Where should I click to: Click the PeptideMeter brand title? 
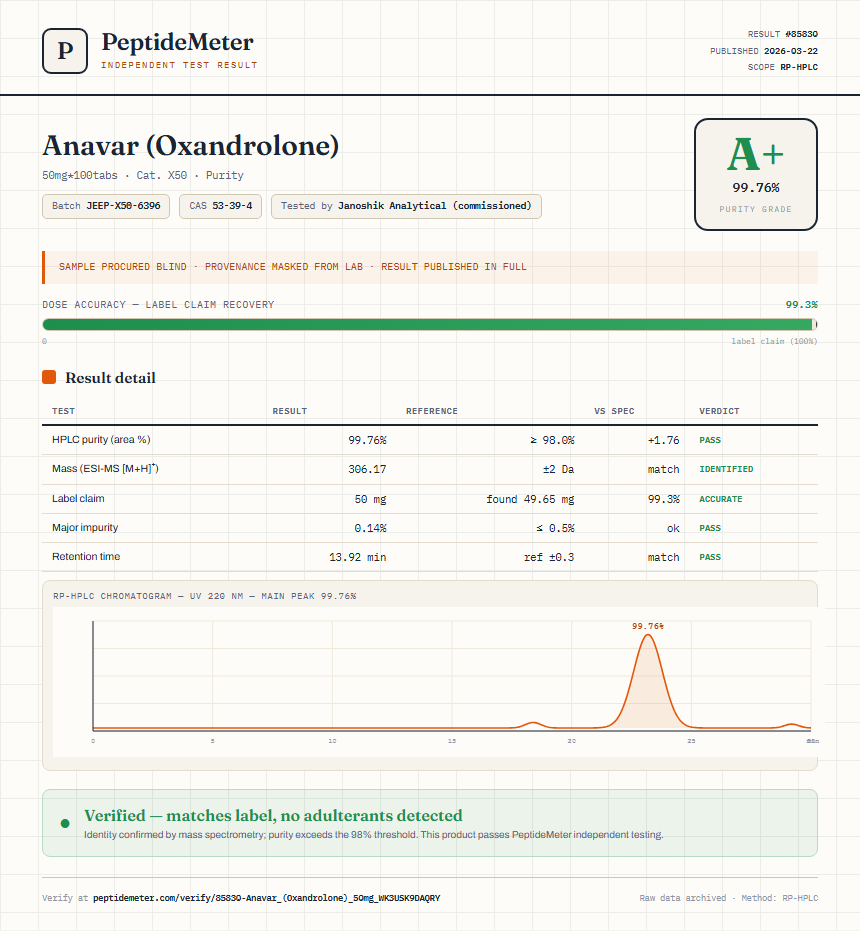click(178, 42)
